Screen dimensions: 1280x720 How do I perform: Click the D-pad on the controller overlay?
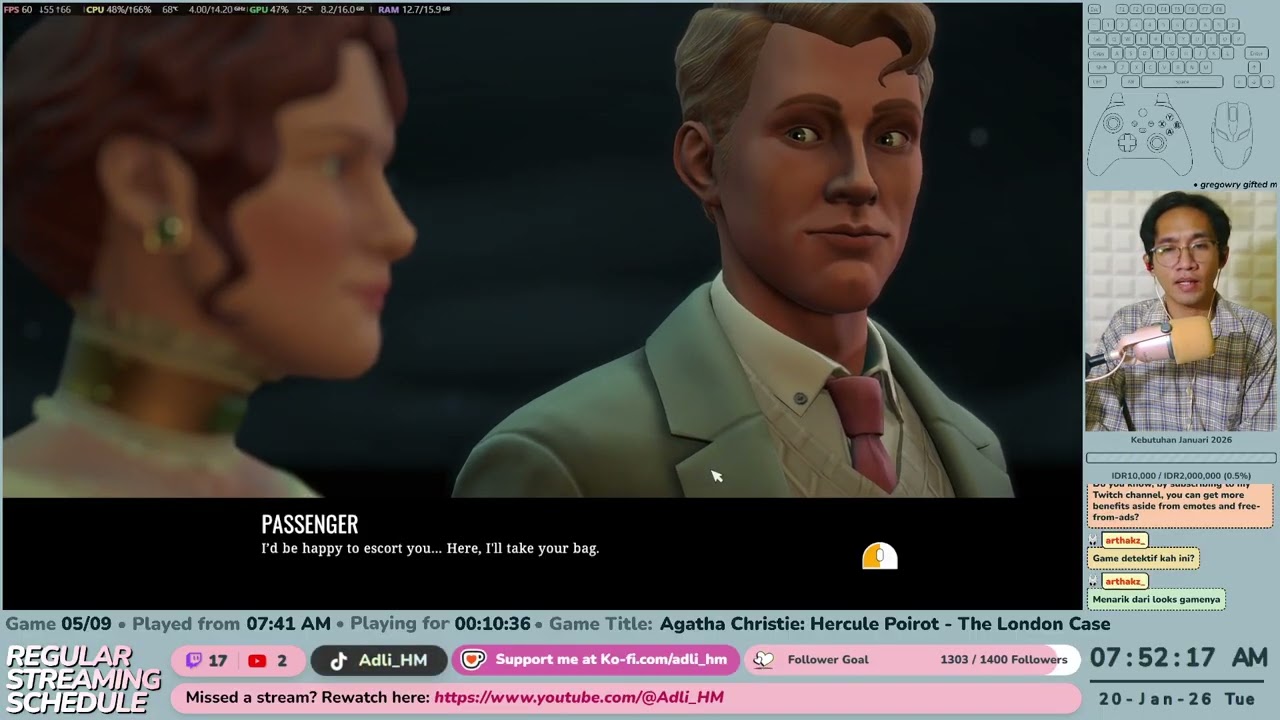(x=1127, y=142)
